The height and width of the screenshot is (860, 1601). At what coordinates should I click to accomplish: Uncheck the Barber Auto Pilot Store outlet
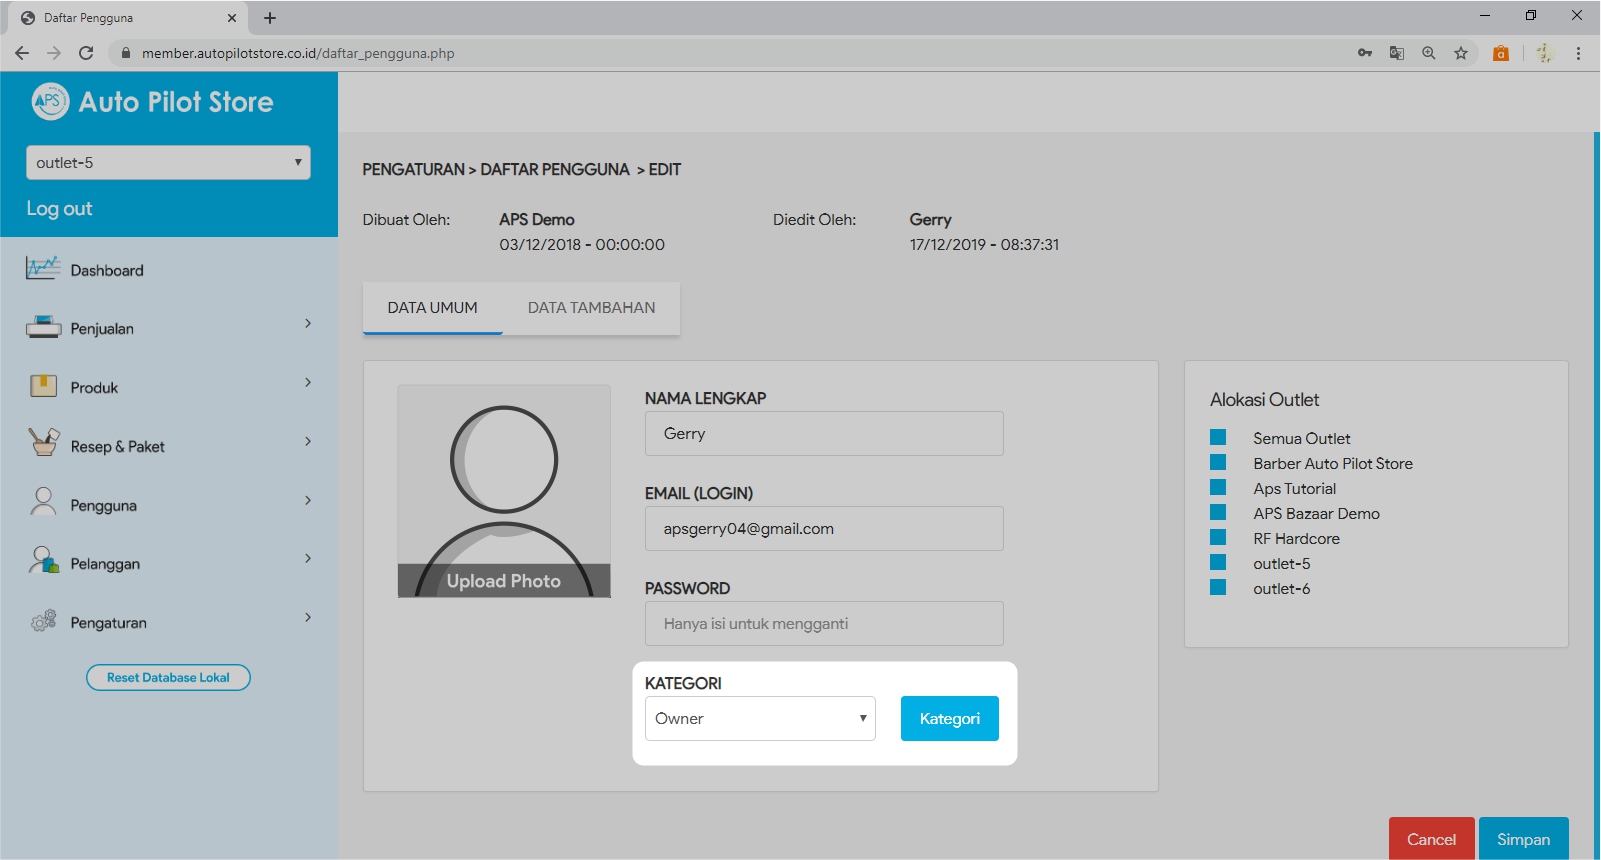pos(1218,462)
